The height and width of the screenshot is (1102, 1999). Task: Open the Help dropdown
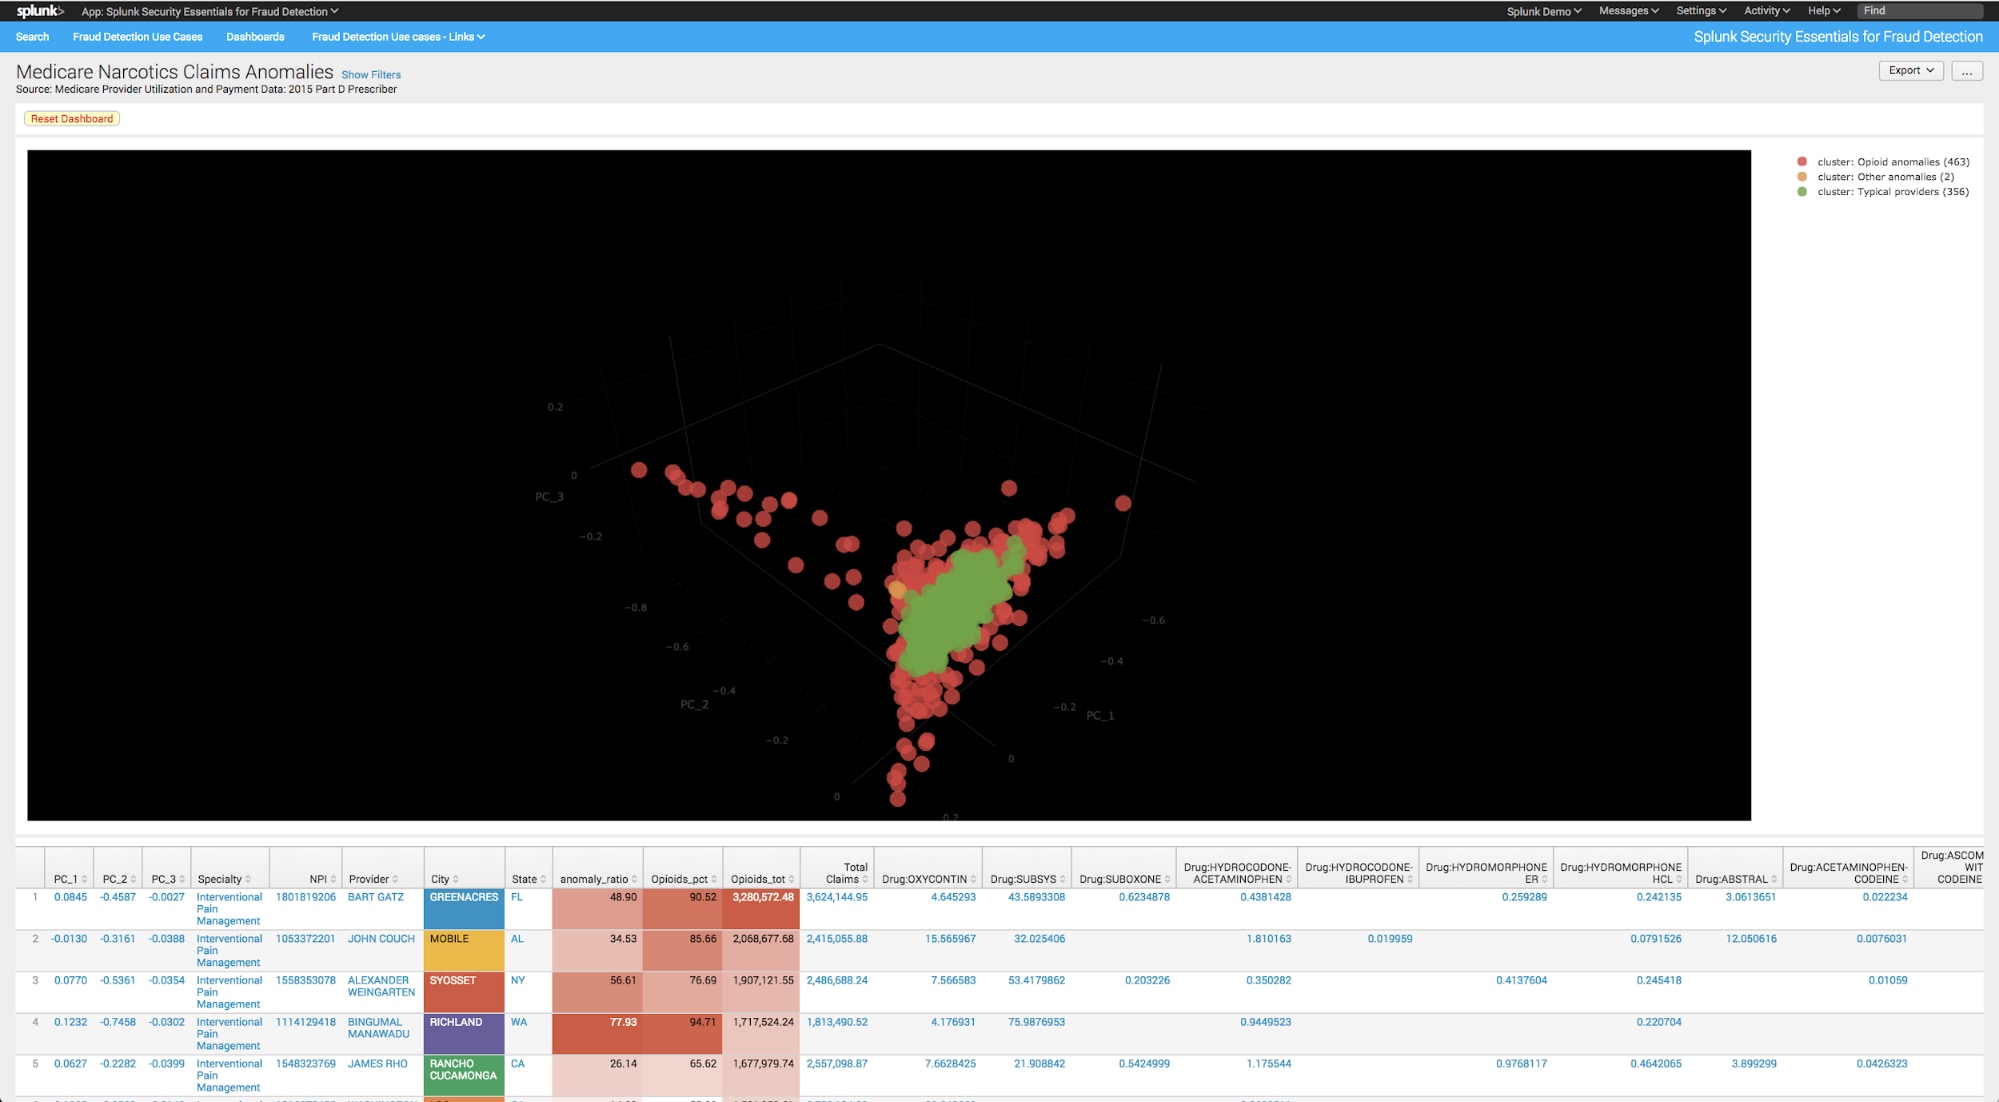pyautogui.click(x=1824, y=11)
